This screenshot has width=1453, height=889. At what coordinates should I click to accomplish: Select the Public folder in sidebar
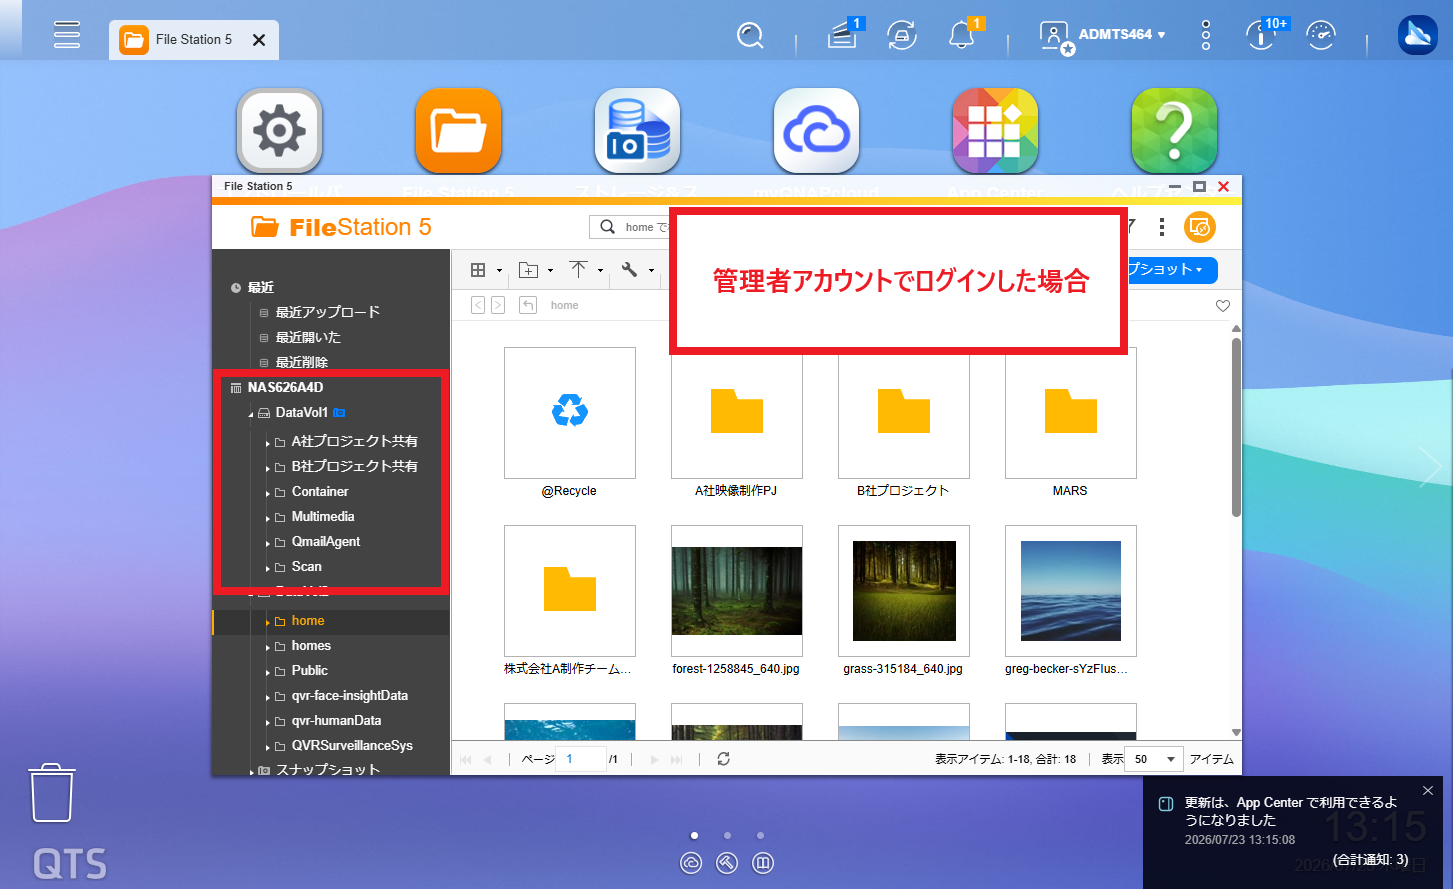tap(309, 670)
